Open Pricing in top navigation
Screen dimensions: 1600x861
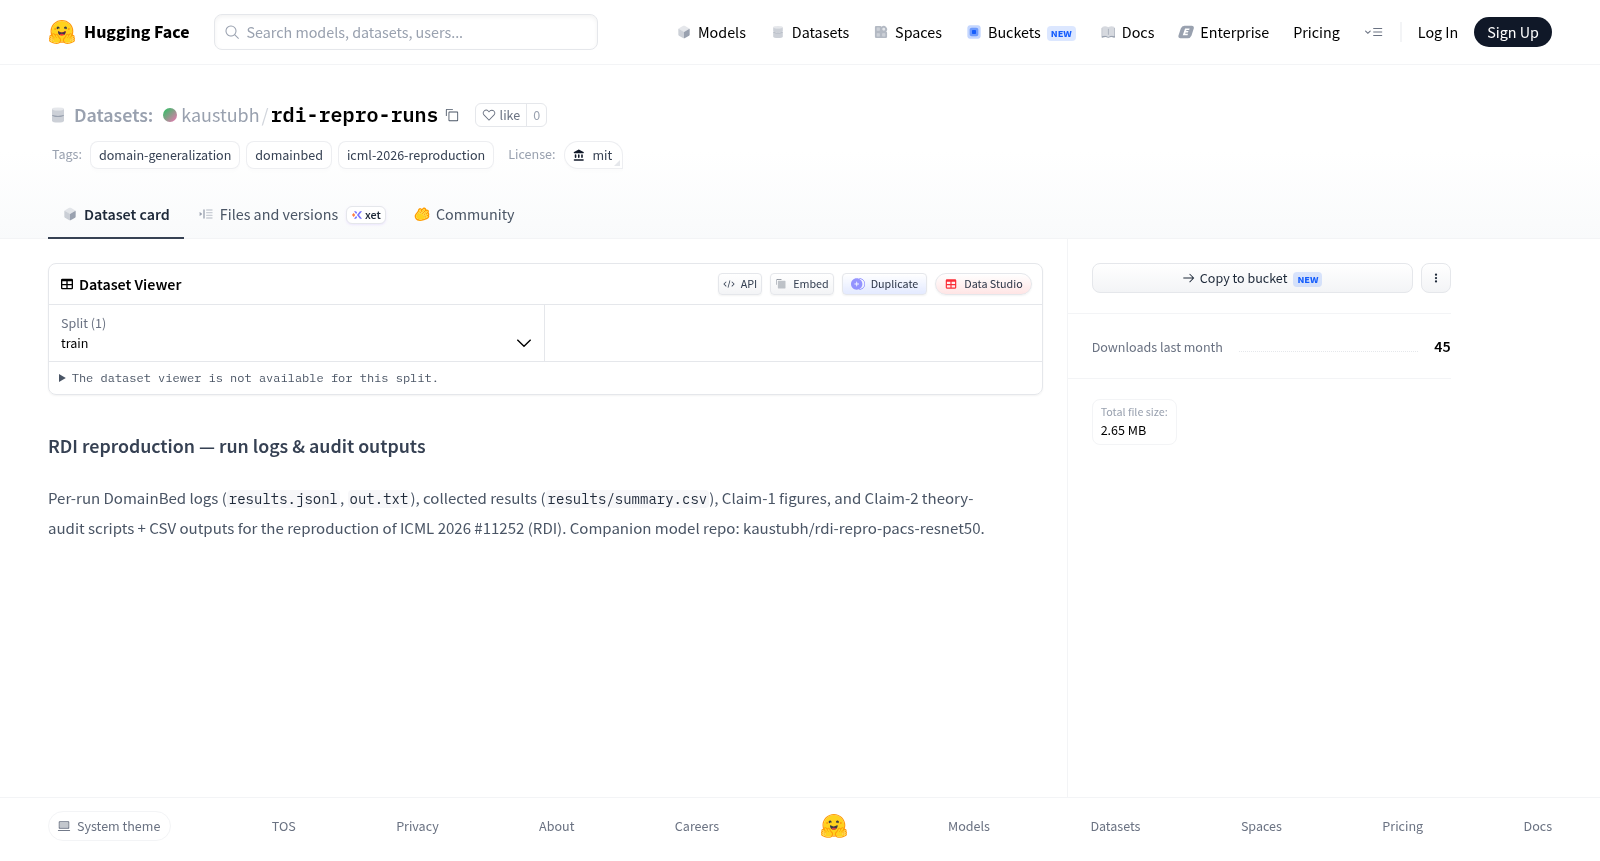[1316, 32]
